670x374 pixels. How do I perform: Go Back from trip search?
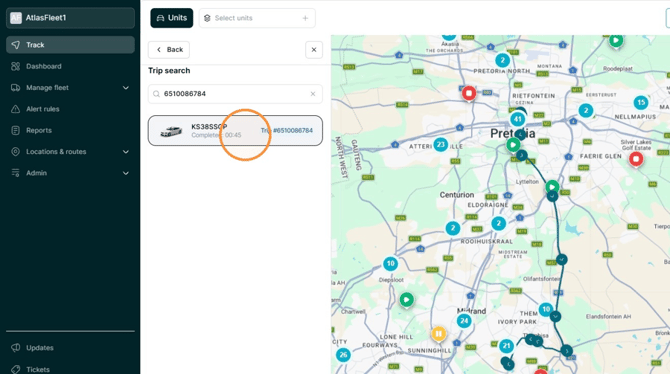pyautogui.click(x=169, y=50)
